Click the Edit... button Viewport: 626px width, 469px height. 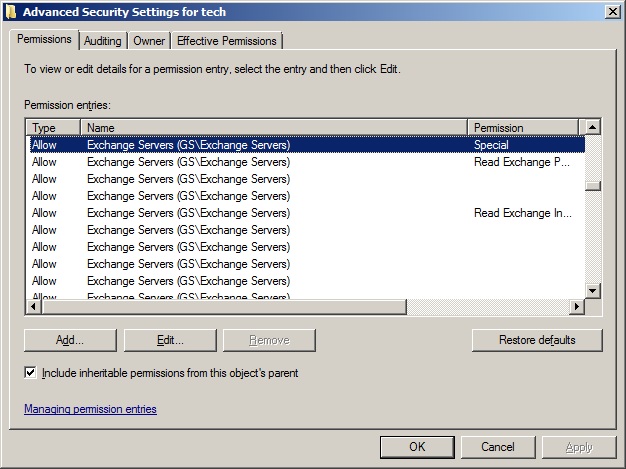(x=170, y=340)
